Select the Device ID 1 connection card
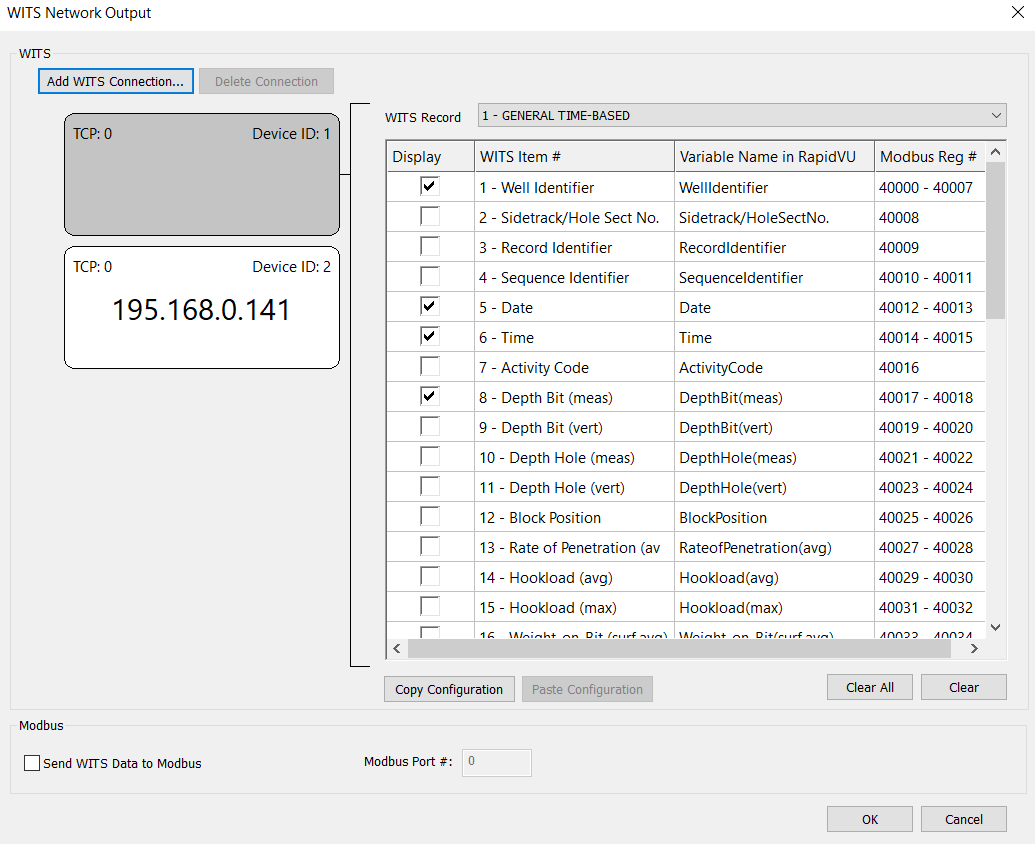The image size is (1035, 844). pyautogui.click(x=201, y=175)
